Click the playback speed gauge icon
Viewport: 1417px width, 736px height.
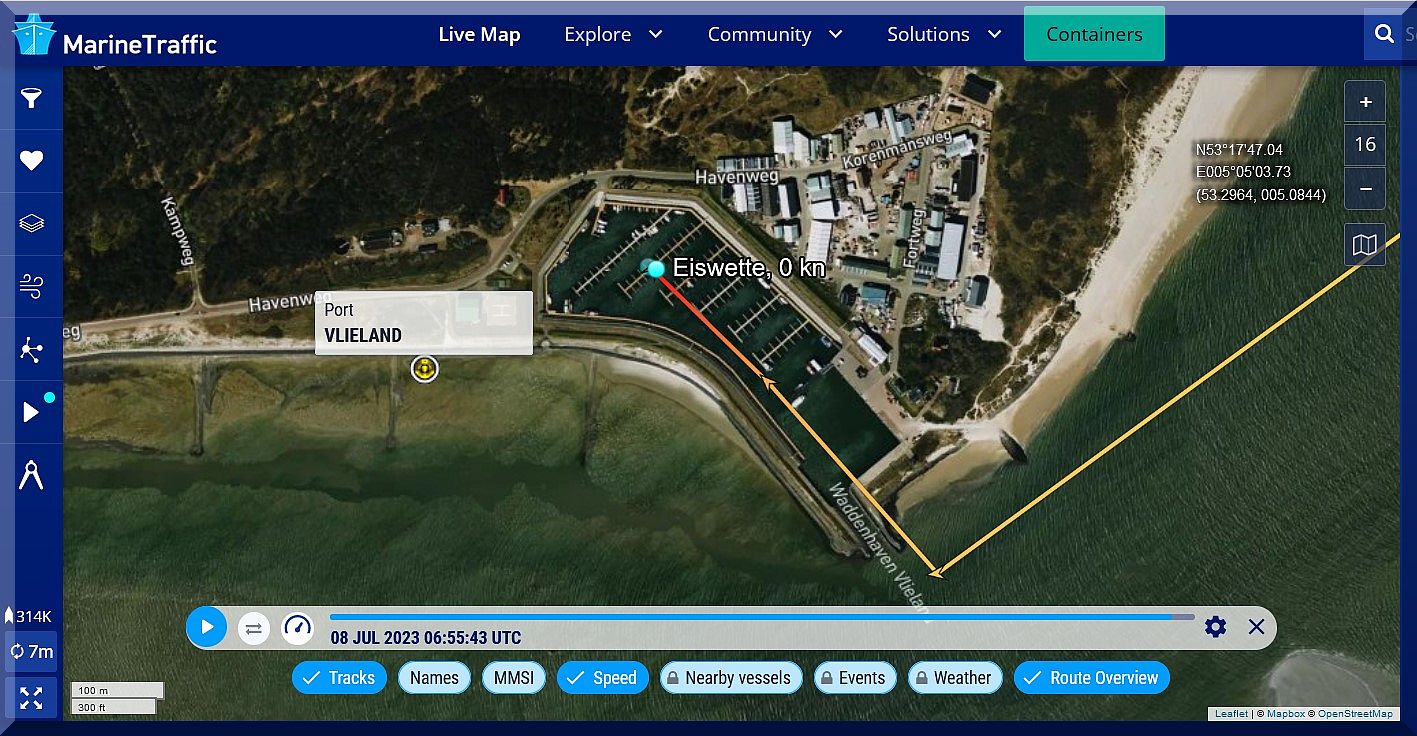[298, 627]
